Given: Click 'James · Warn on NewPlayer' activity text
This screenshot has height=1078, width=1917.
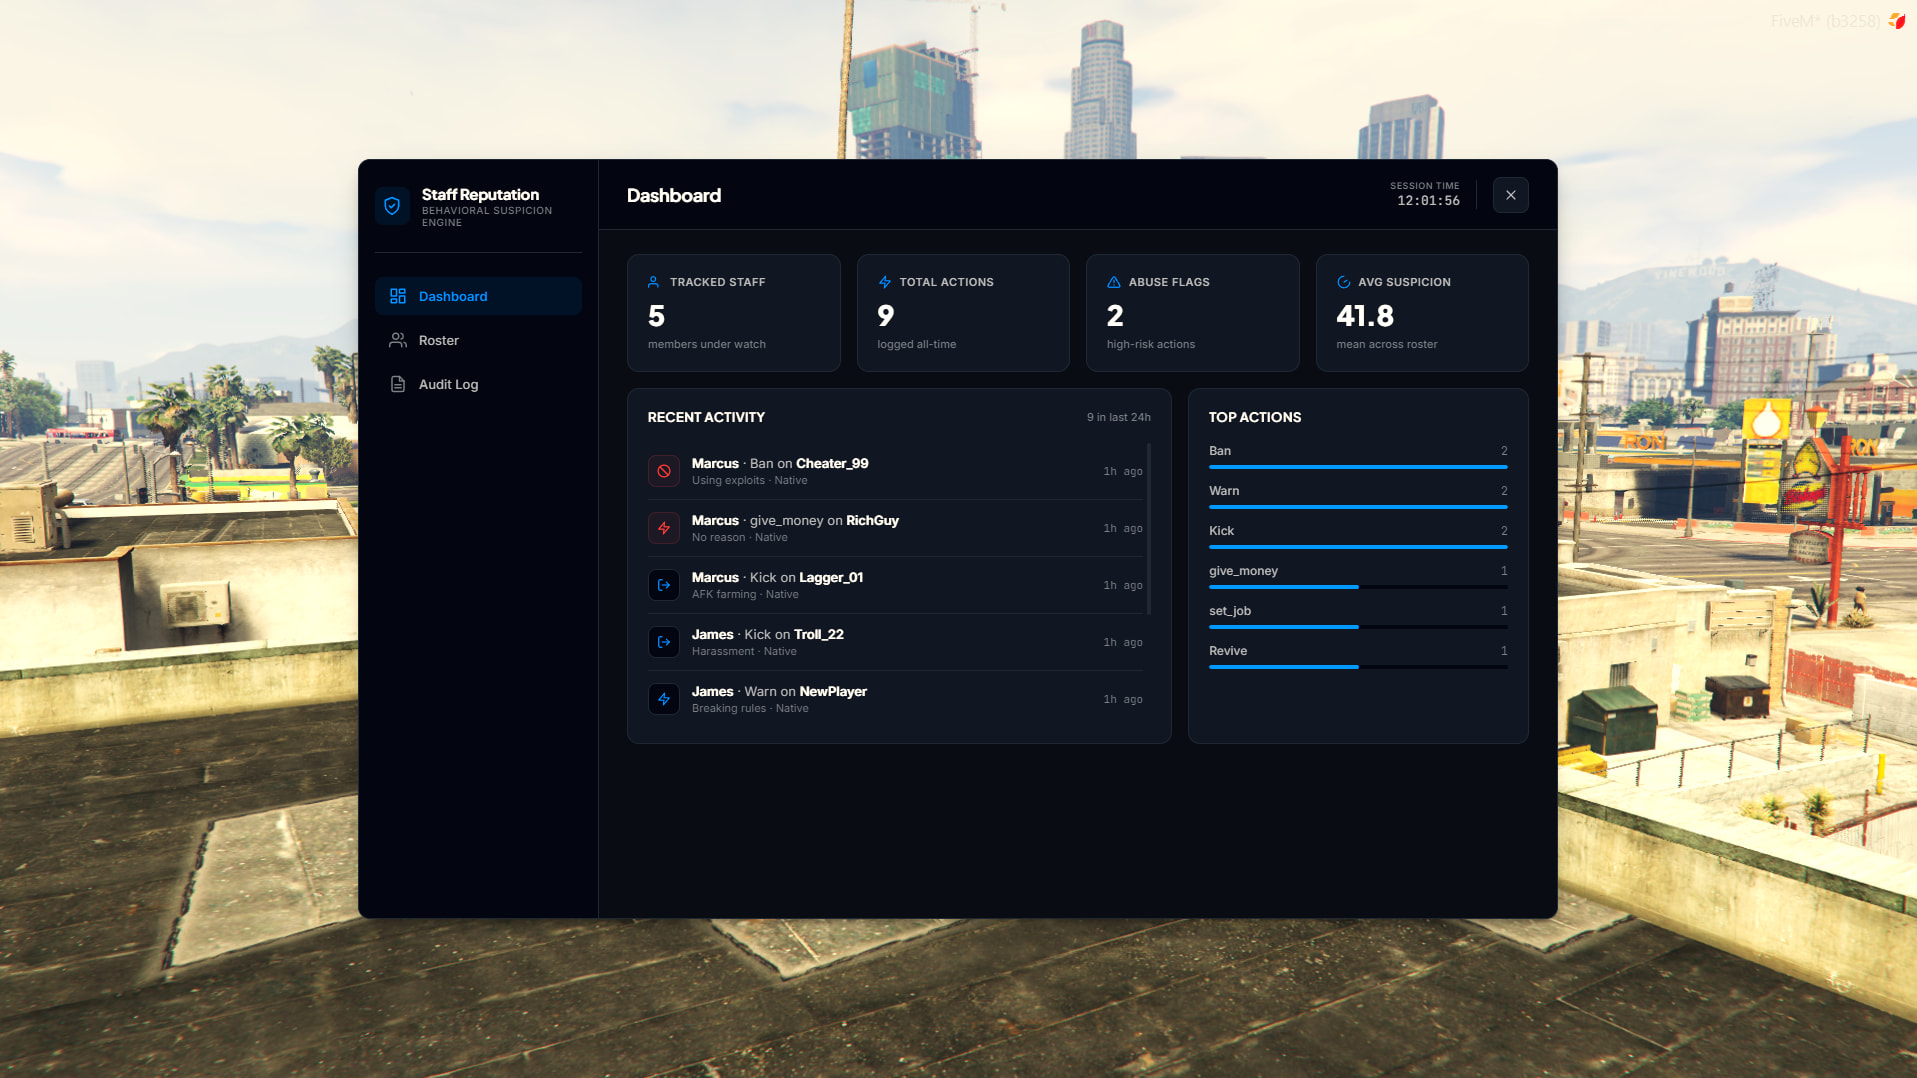Looking at the screenshot, I should click(779, 691).
